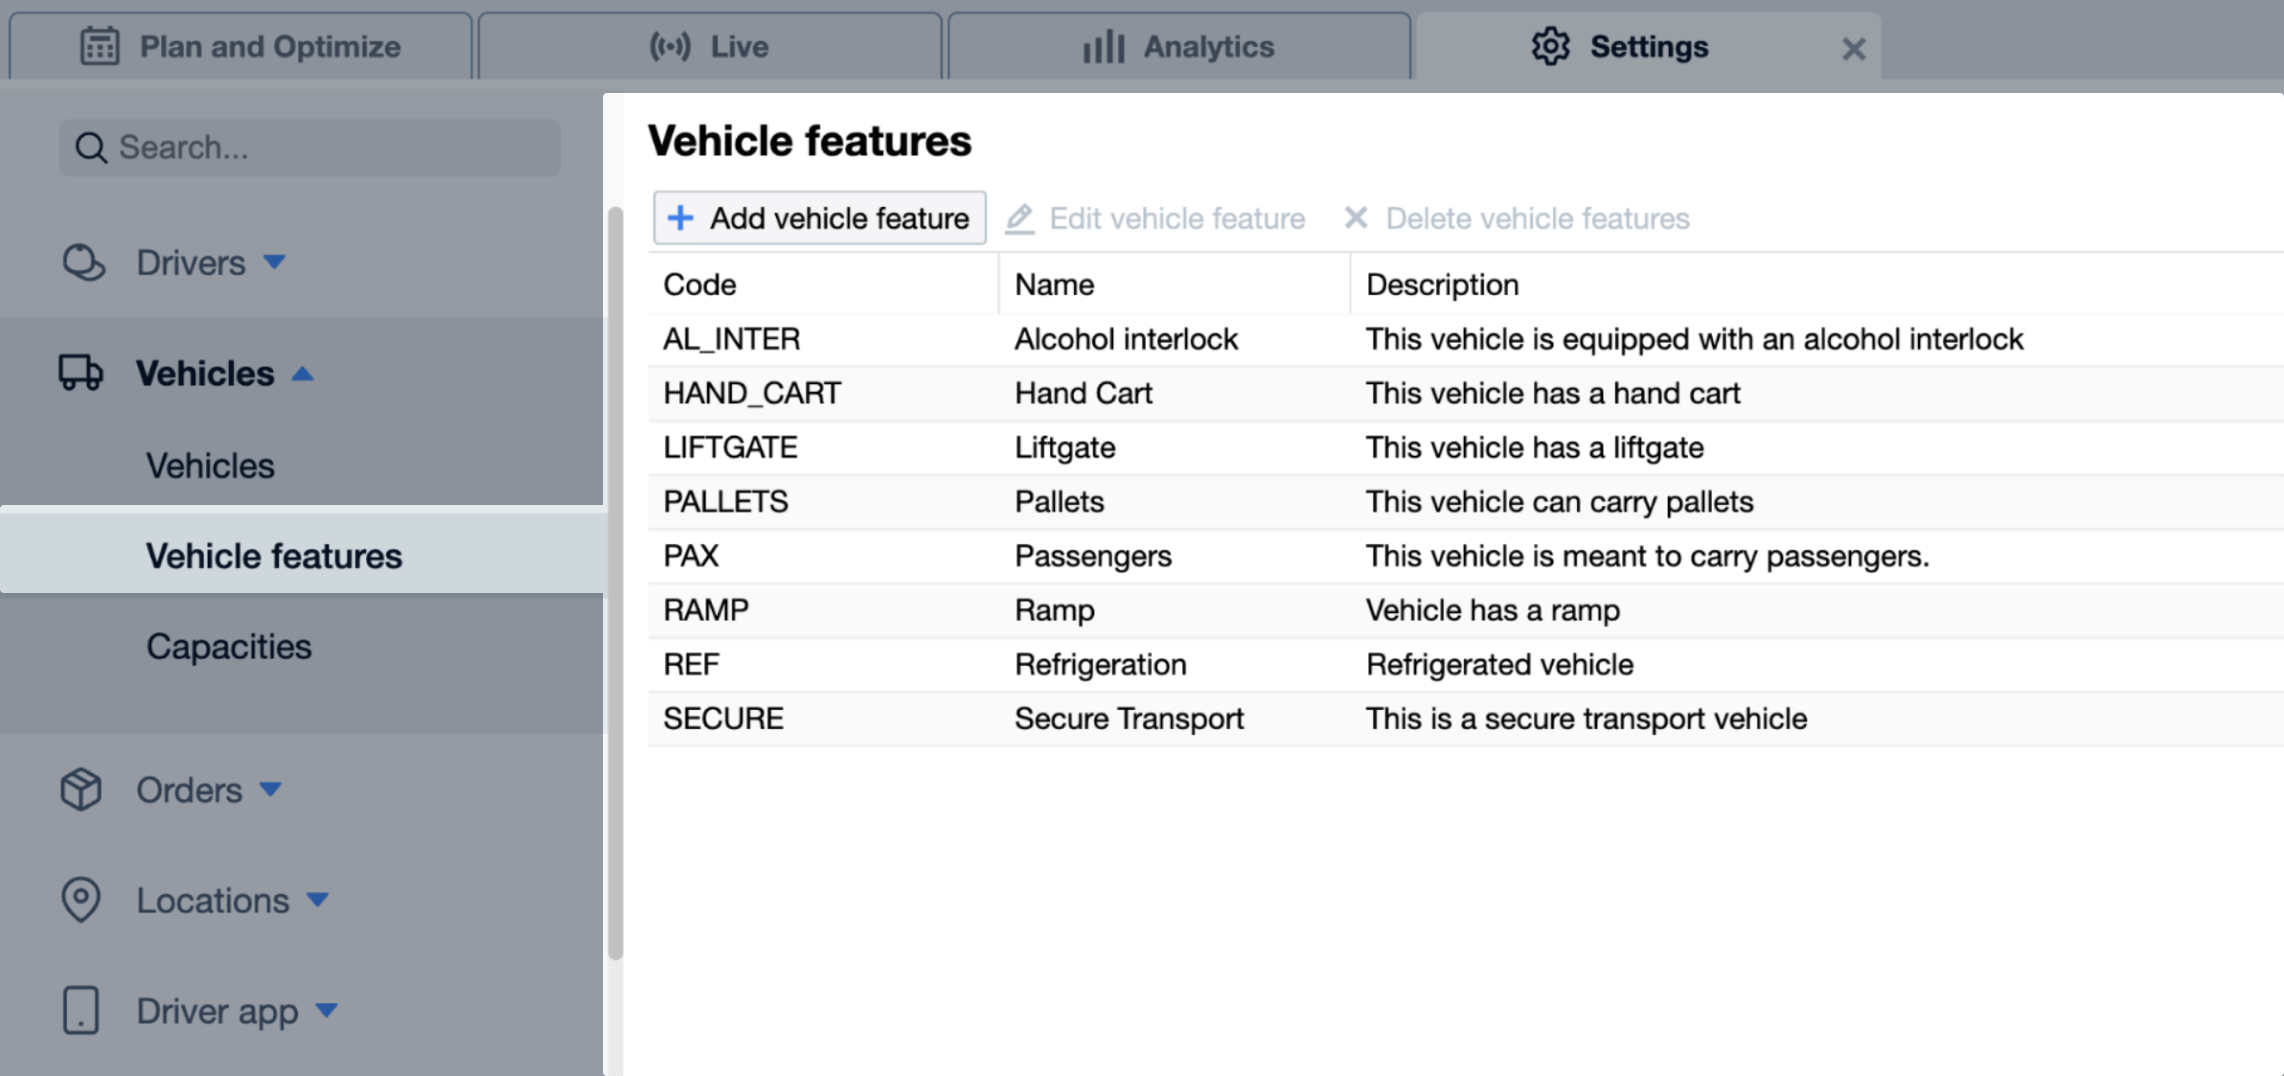Click the Settings gear icon
Viewport: 2284px width, 1076px height.
point(1549,46)
